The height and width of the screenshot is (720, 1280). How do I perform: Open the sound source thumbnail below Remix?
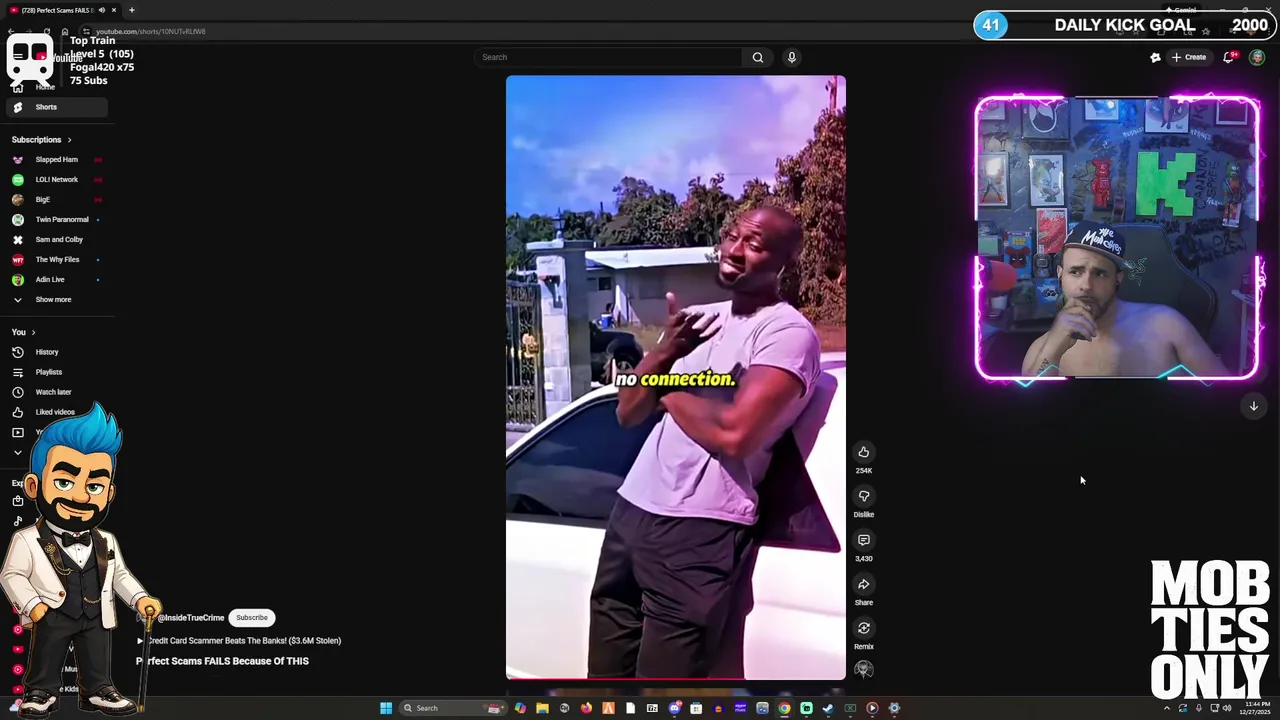pyautogui.click(x=864, y=670)
